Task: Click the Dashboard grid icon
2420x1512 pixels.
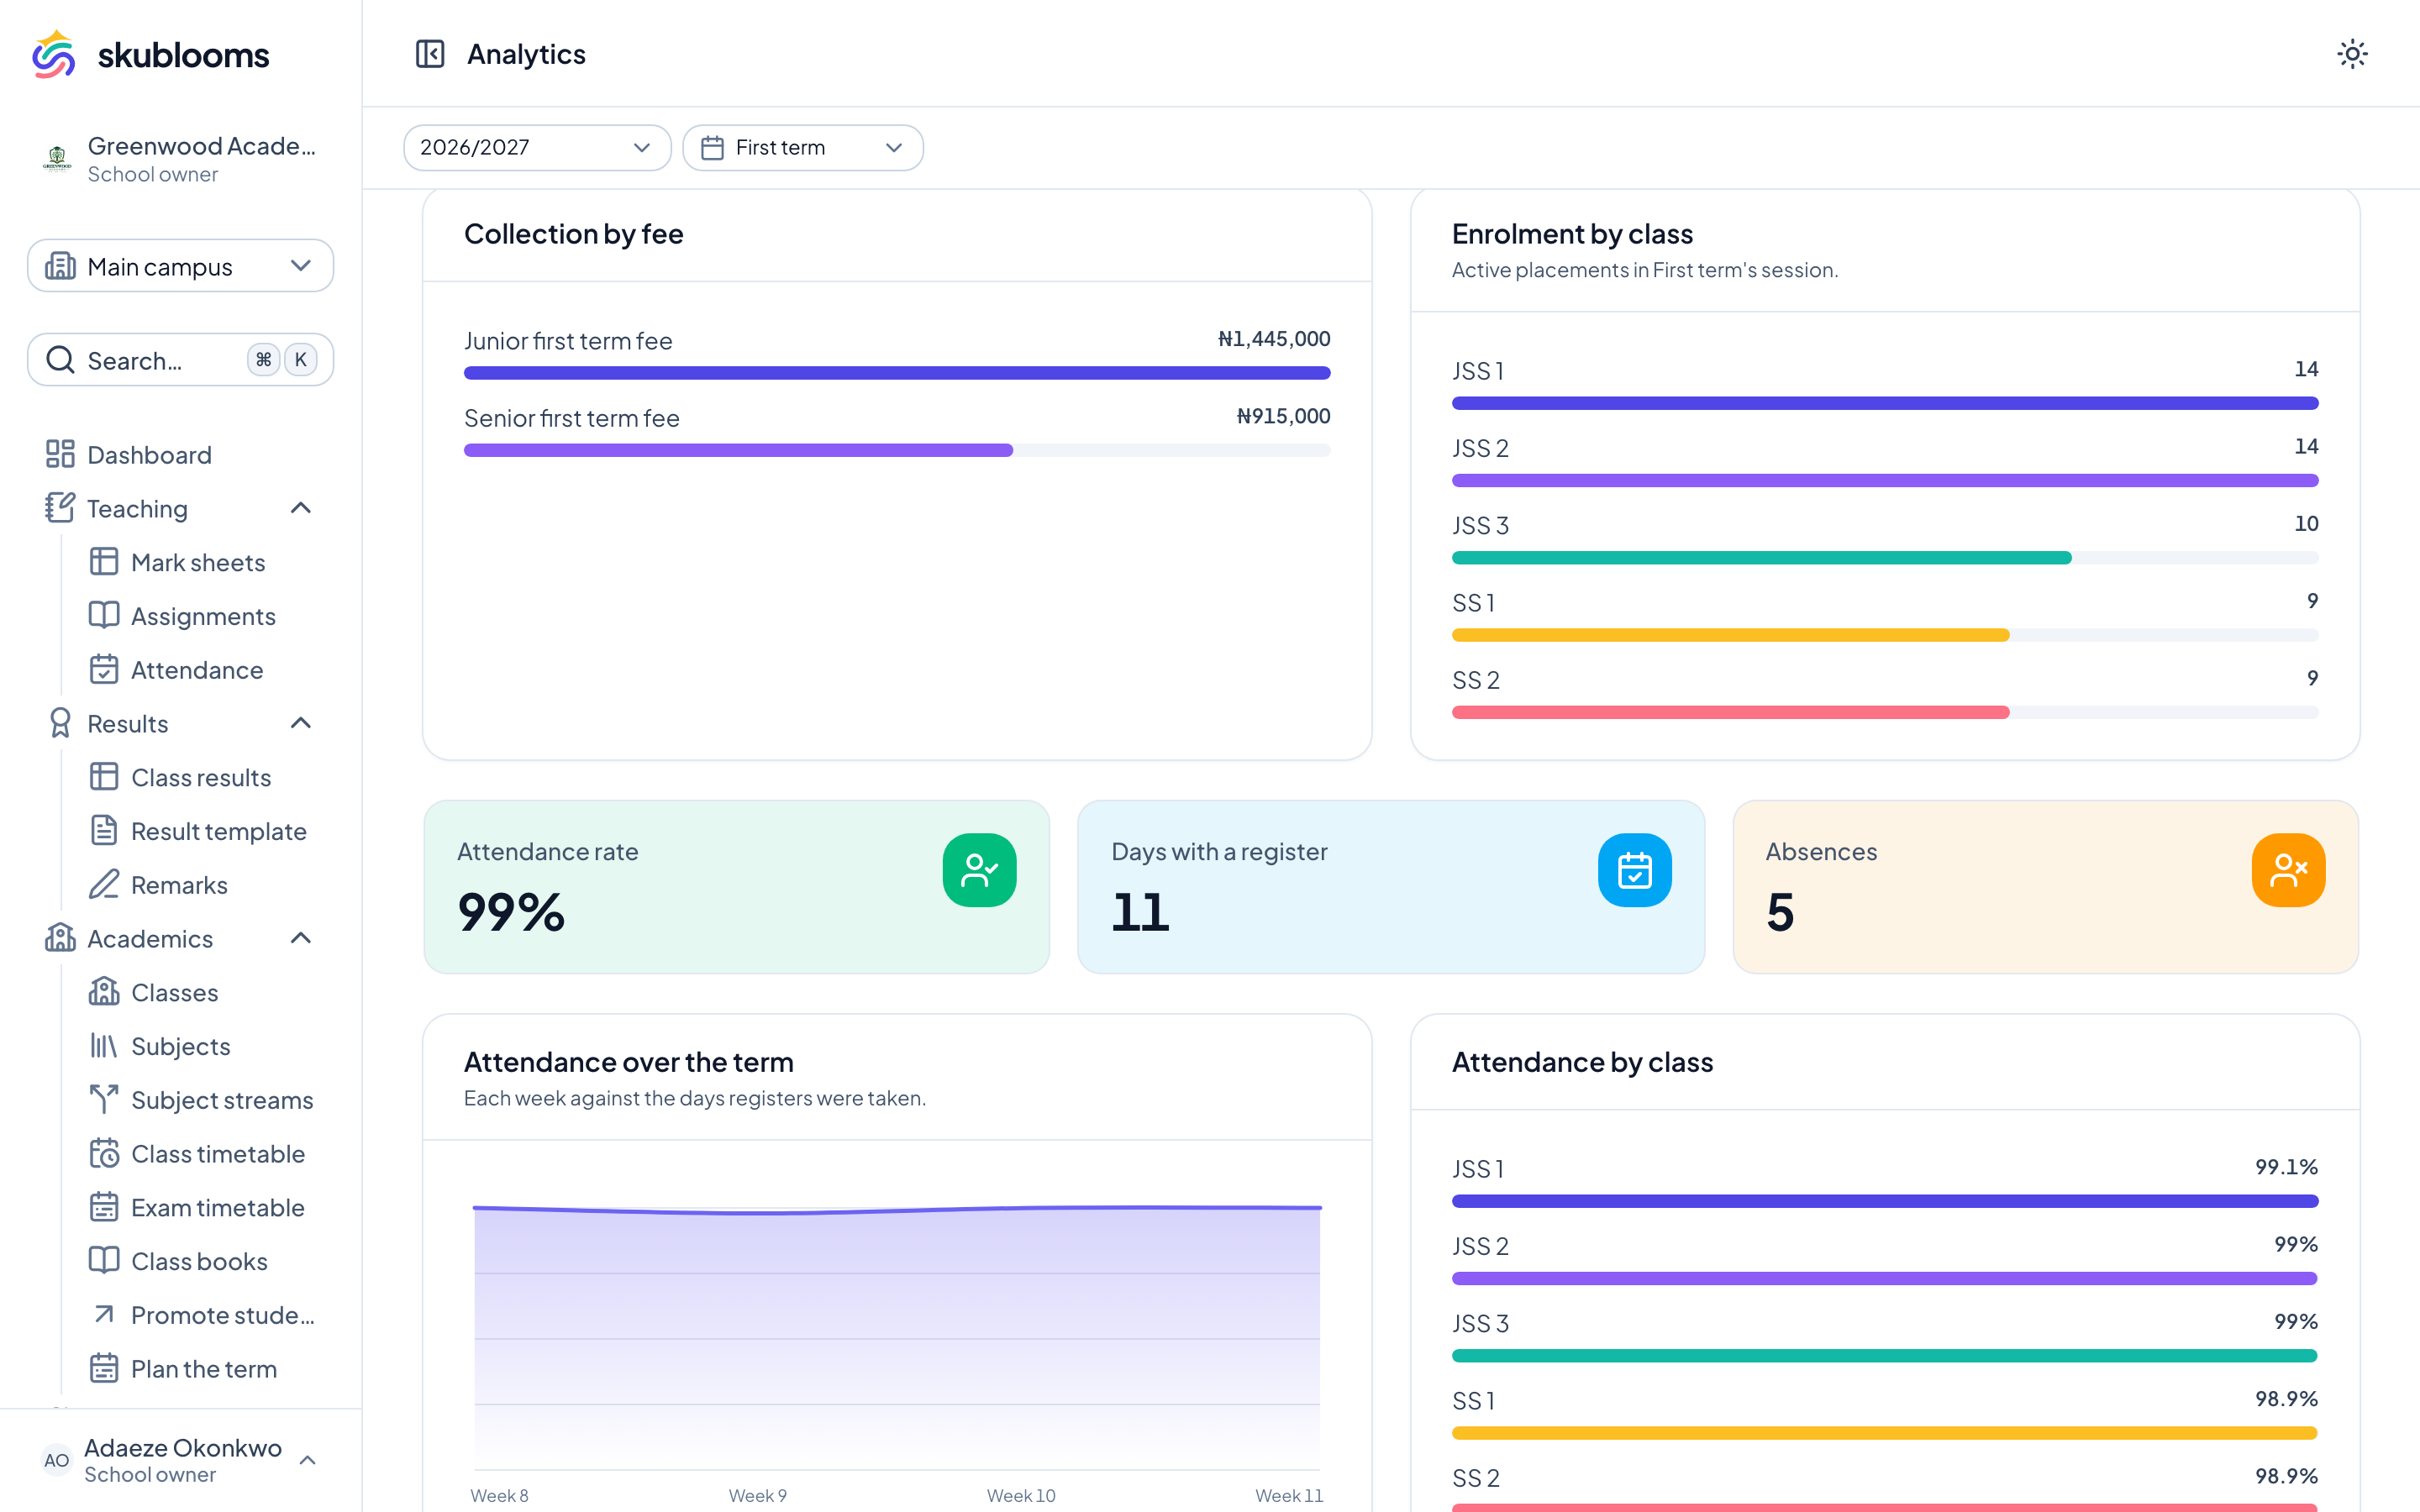Action: coord(60,454)
